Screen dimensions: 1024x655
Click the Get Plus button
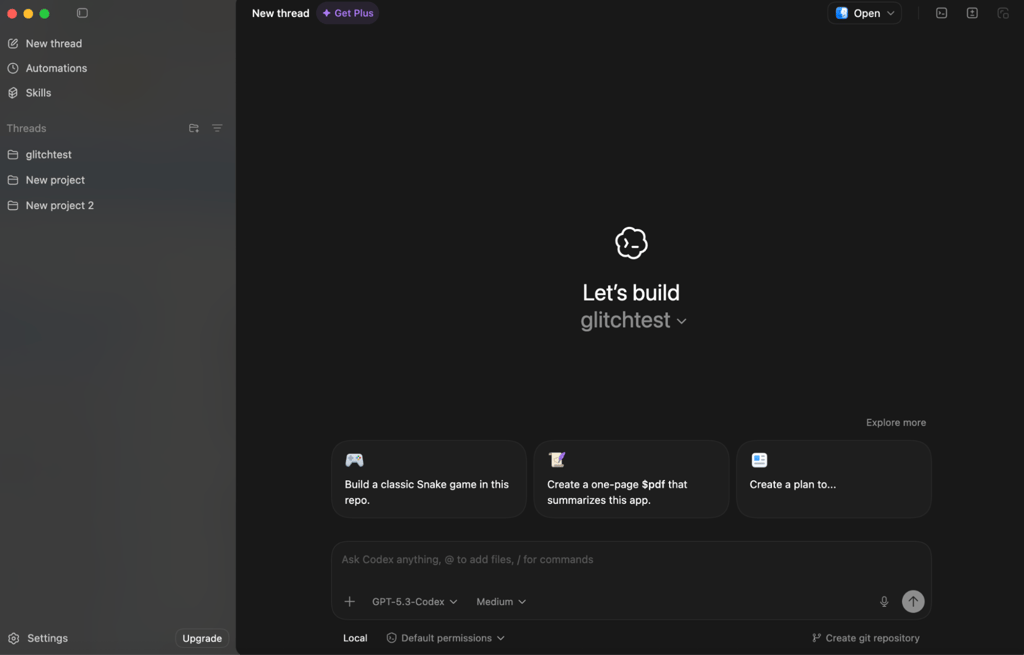pos(348,13)
